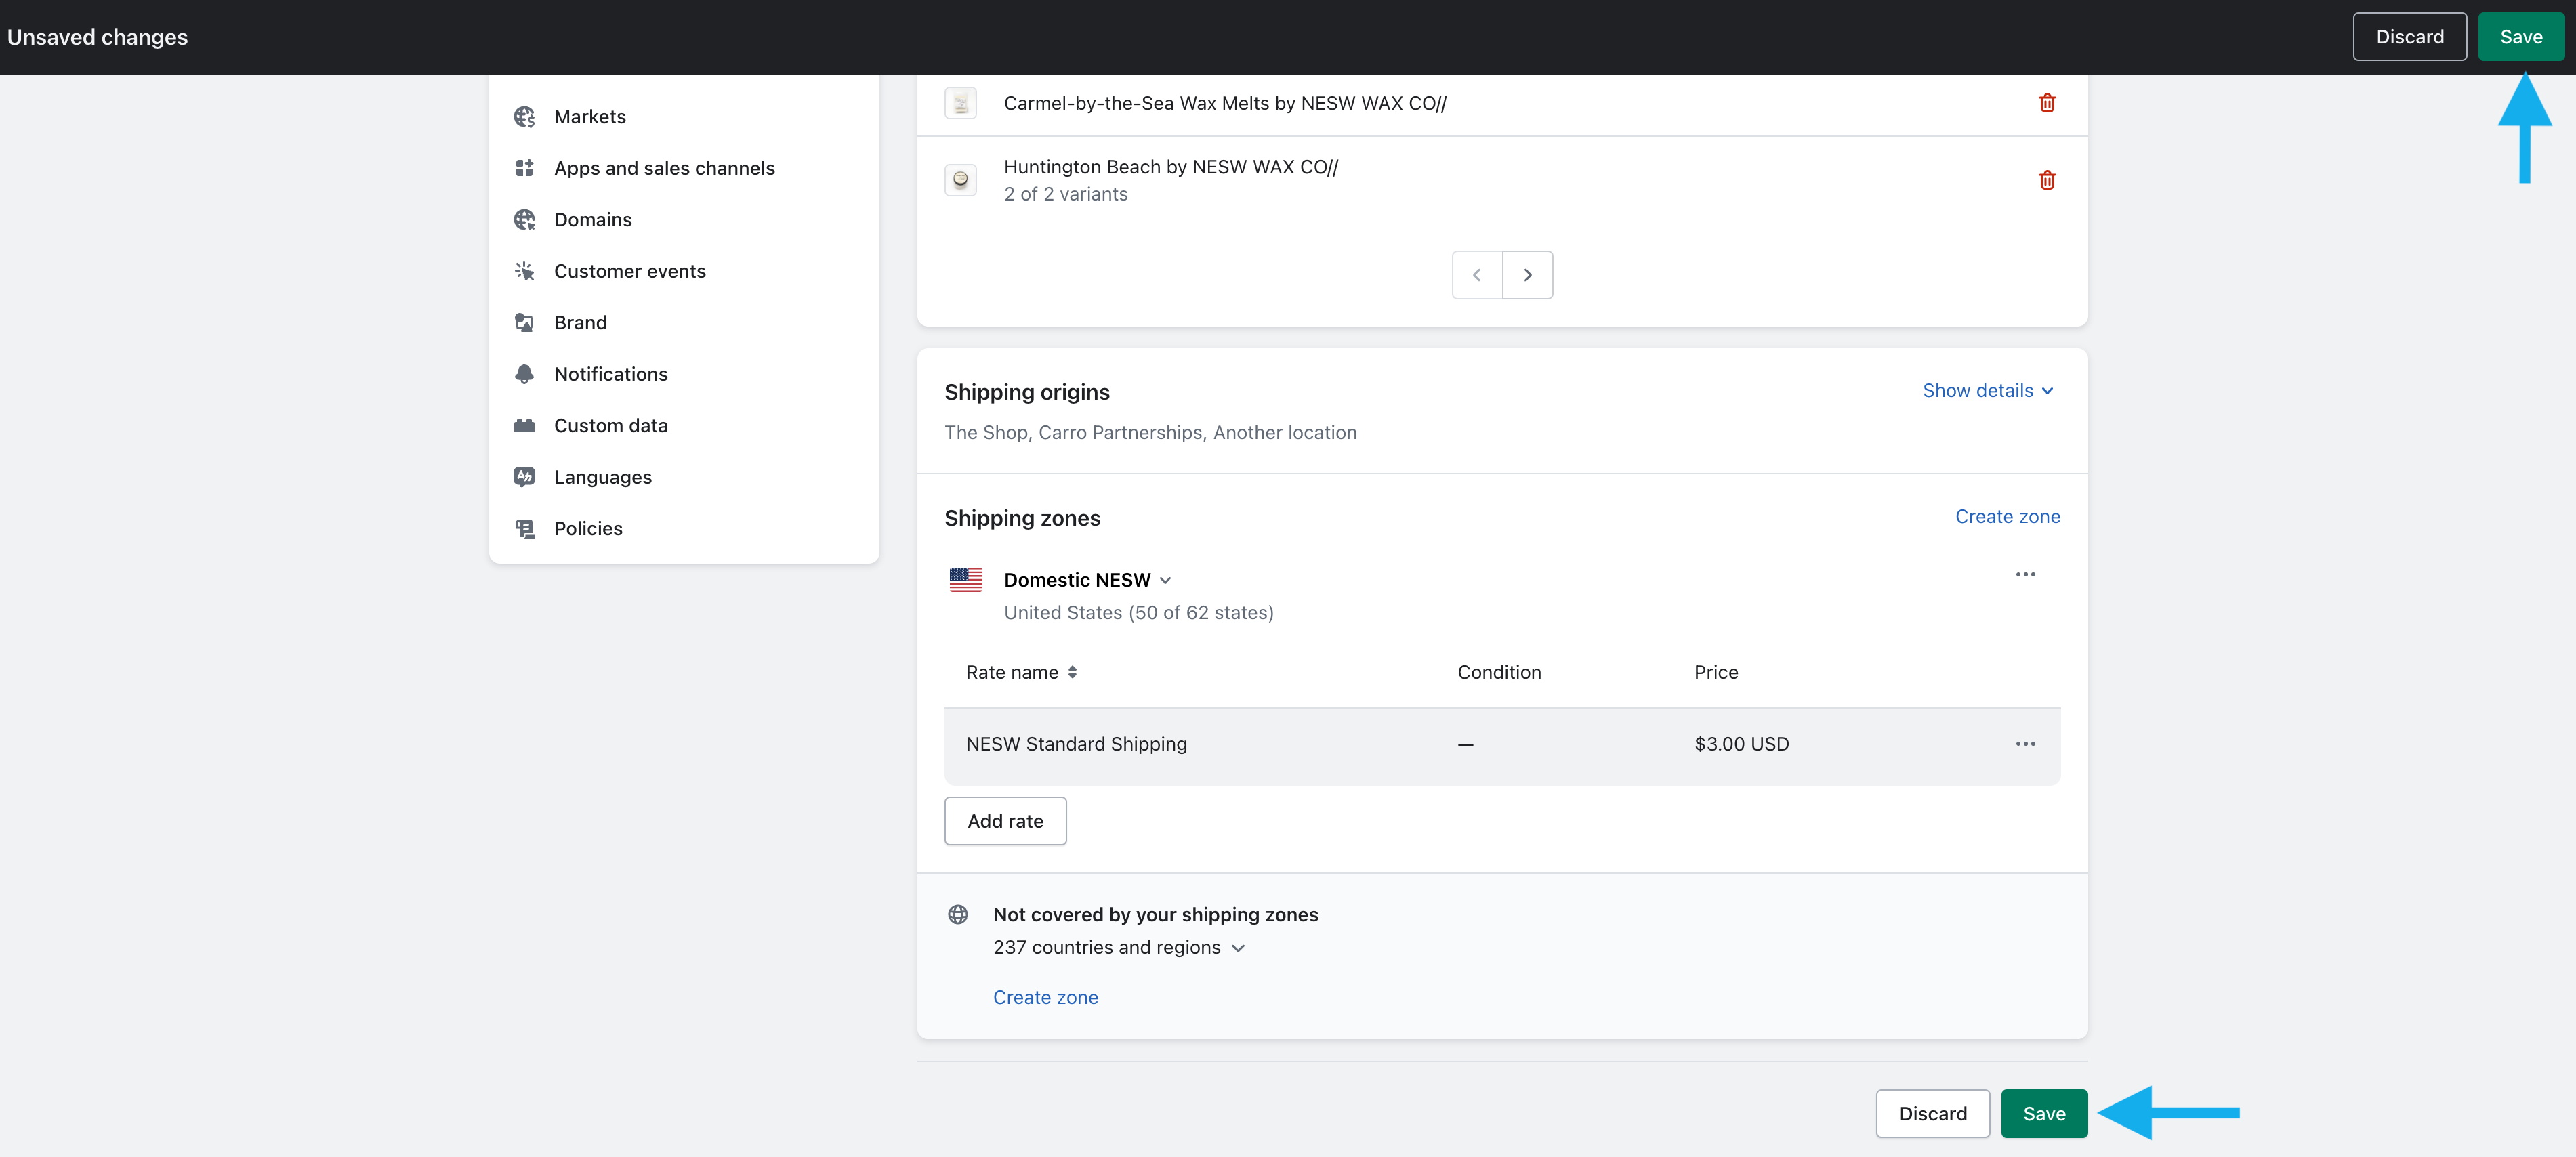Screen dimensions: 2576x1157
Task: Click the bottom Discard button
Action: [1932, 1114]
